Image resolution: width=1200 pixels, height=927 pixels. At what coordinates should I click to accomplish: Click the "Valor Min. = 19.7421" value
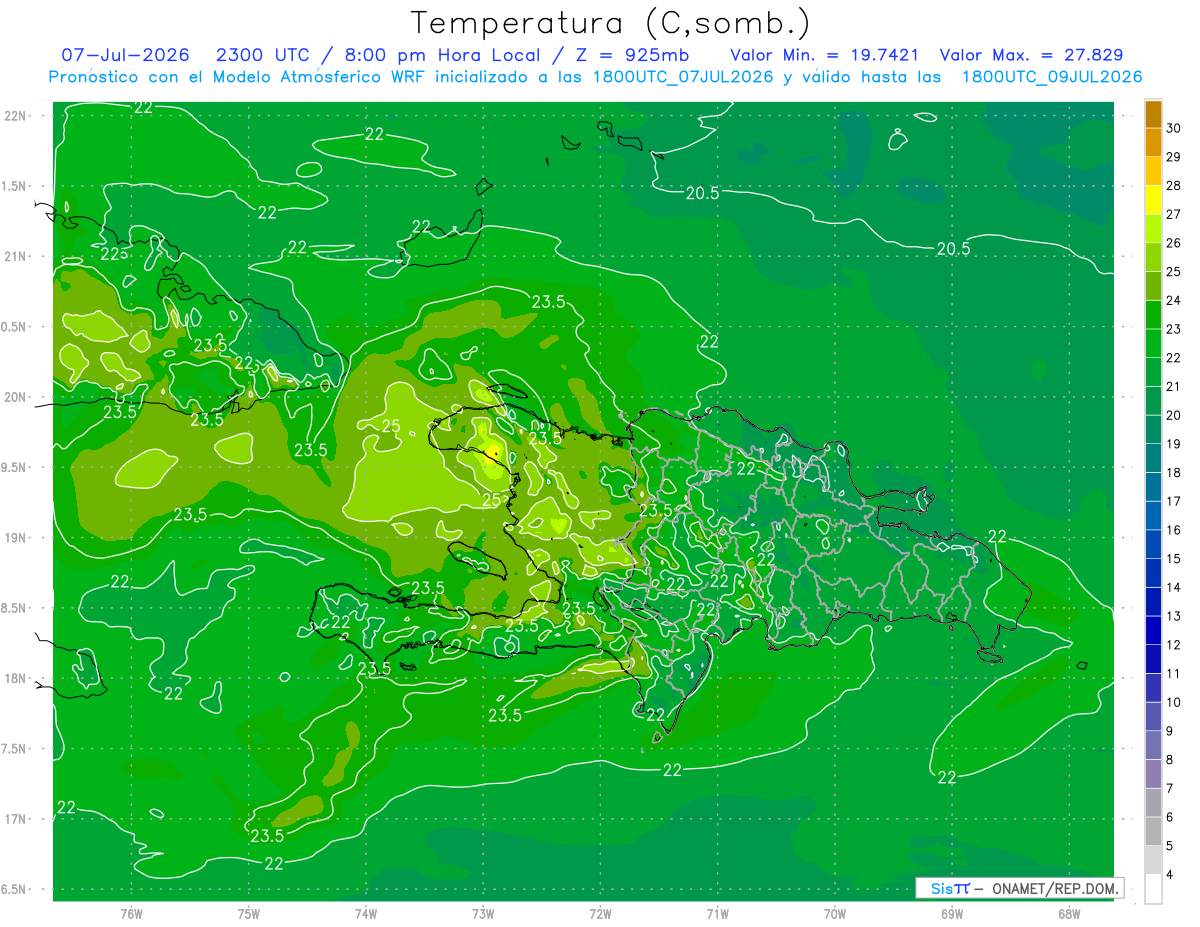824,55
